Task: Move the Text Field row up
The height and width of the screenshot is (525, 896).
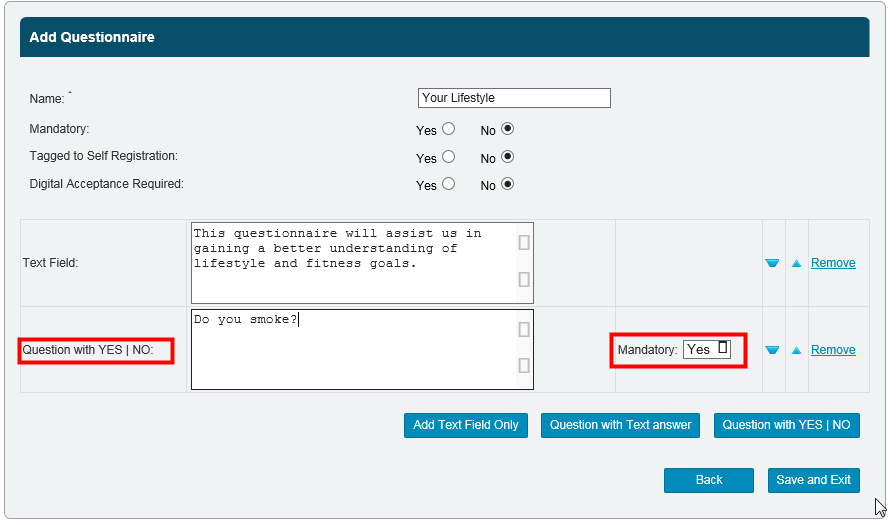Action: coord(797,263)
